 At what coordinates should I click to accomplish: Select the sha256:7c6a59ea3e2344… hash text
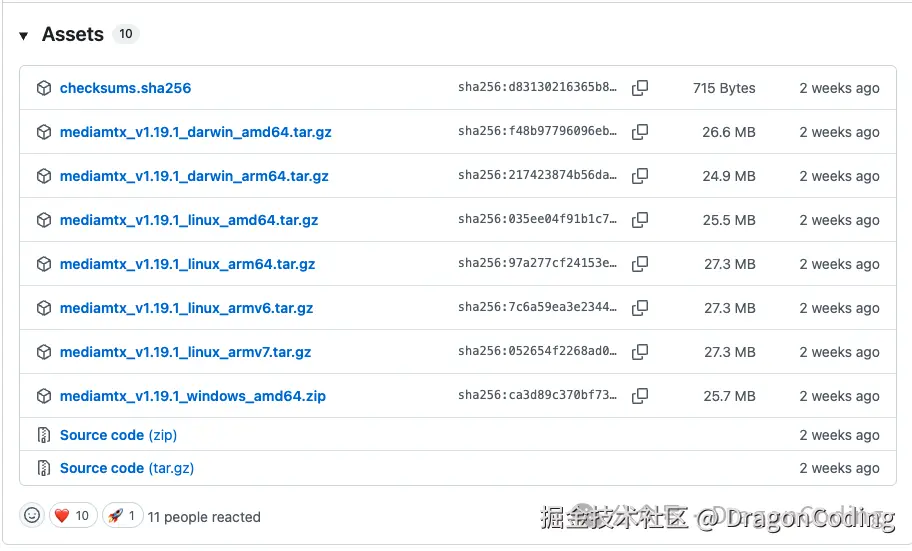[x=537, y=307]
